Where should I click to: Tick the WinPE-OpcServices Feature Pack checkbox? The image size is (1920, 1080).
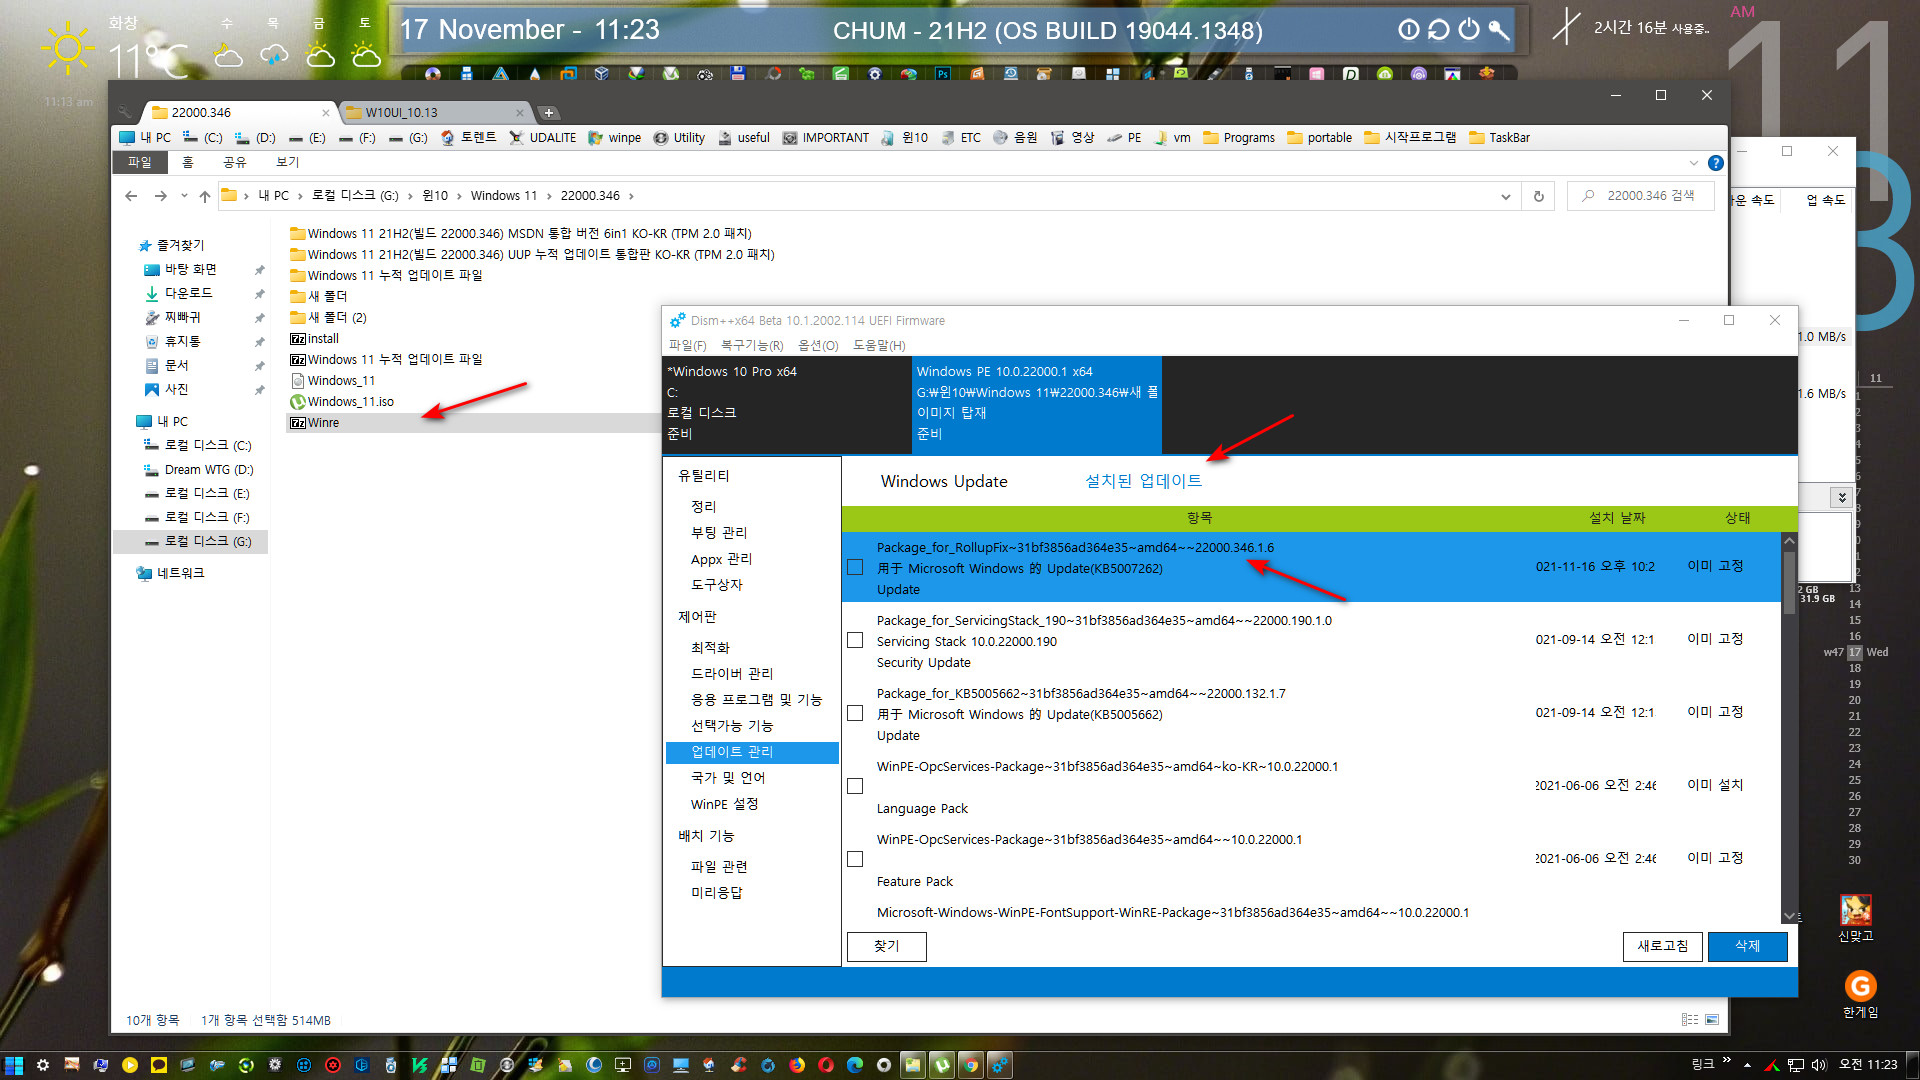[855, 859]
